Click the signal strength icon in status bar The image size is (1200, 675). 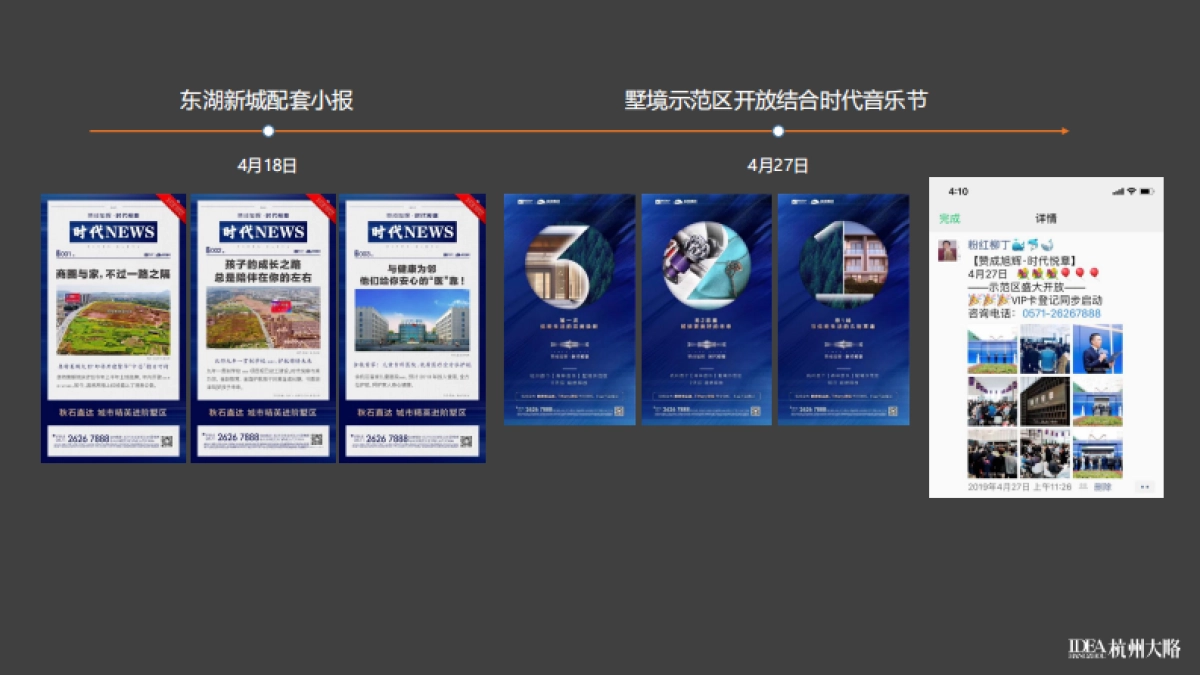tap(1120, 192)
